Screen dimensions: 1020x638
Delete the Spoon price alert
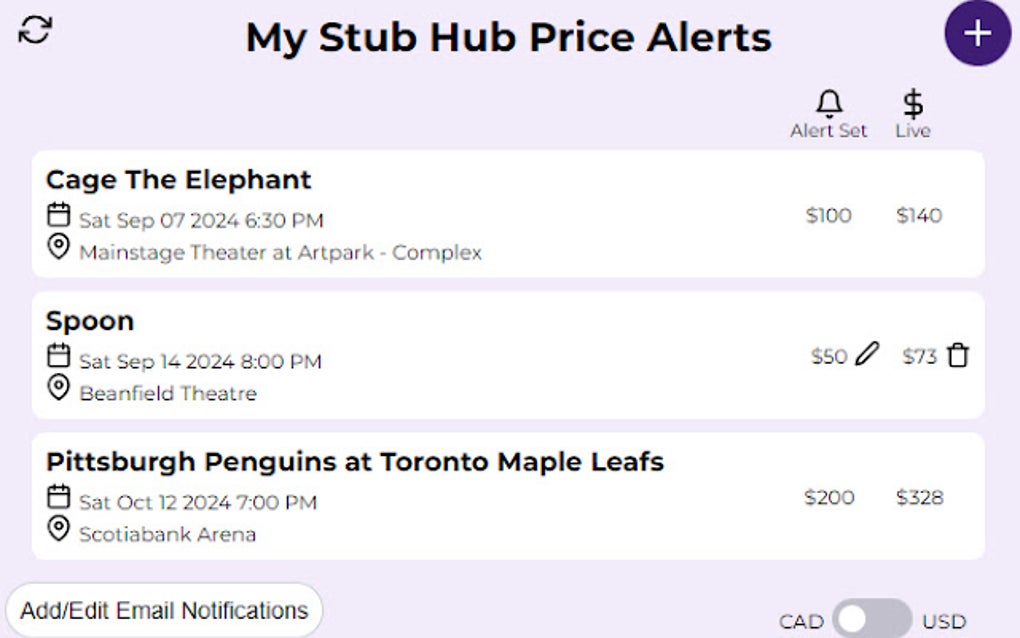pyautogui.click(x=958, y=356)
